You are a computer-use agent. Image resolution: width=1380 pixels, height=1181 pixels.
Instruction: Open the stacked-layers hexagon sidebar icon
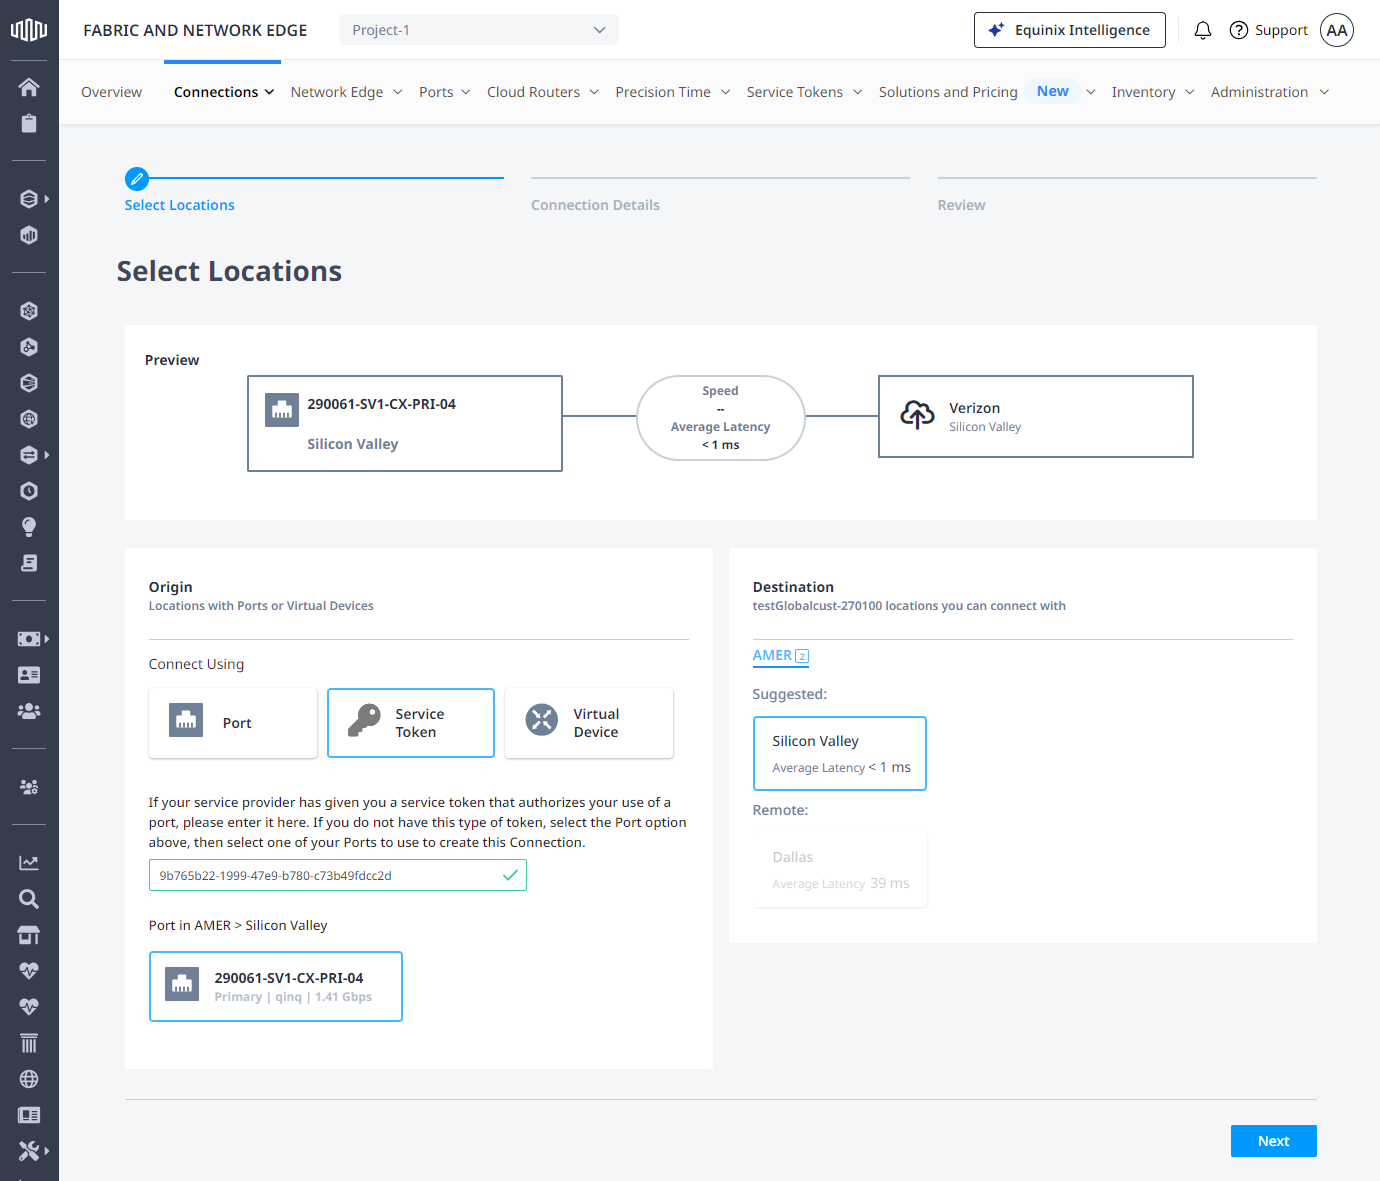click(29, 199)
